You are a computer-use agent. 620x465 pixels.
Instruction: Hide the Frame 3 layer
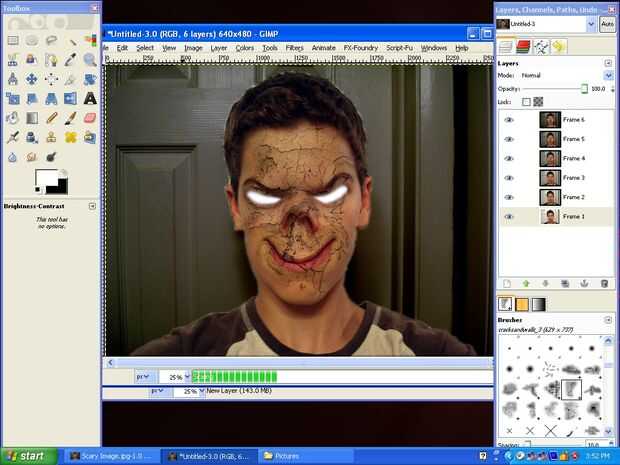point(508,178)
